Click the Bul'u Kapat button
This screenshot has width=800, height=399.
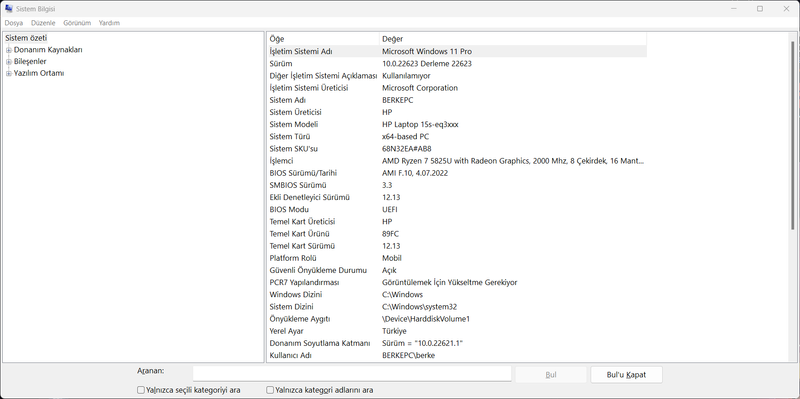click(x=626, y=375)
